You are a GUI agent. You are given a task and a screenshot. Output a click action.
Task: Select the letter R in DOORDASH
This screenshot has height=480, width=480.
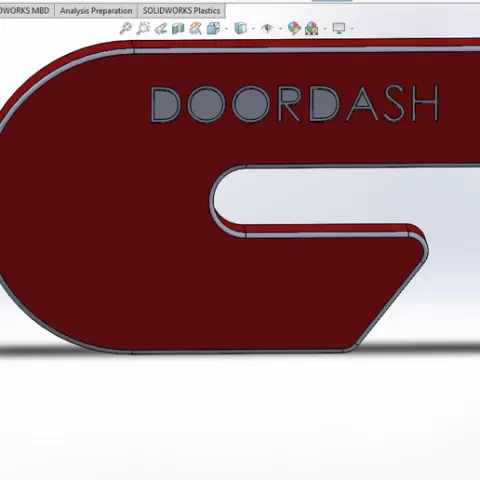click(x=290, y=104)
